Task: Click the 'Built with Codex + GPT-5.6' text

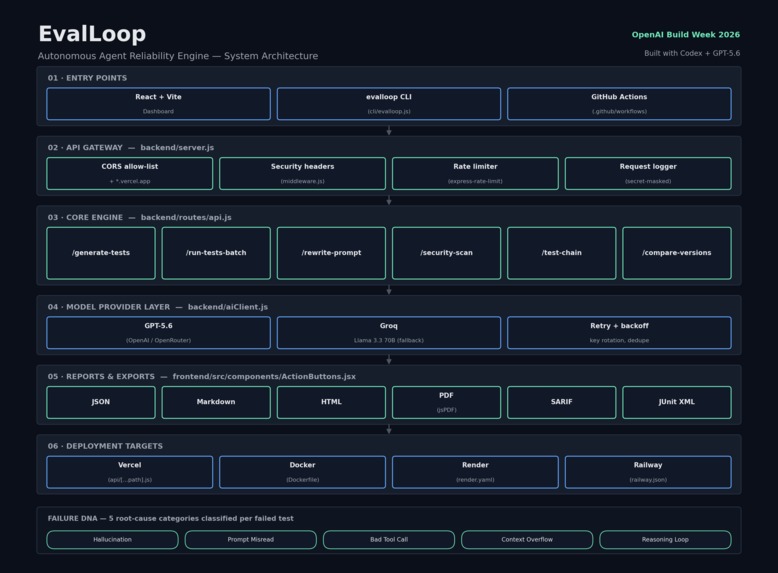Action: (692, 53)
